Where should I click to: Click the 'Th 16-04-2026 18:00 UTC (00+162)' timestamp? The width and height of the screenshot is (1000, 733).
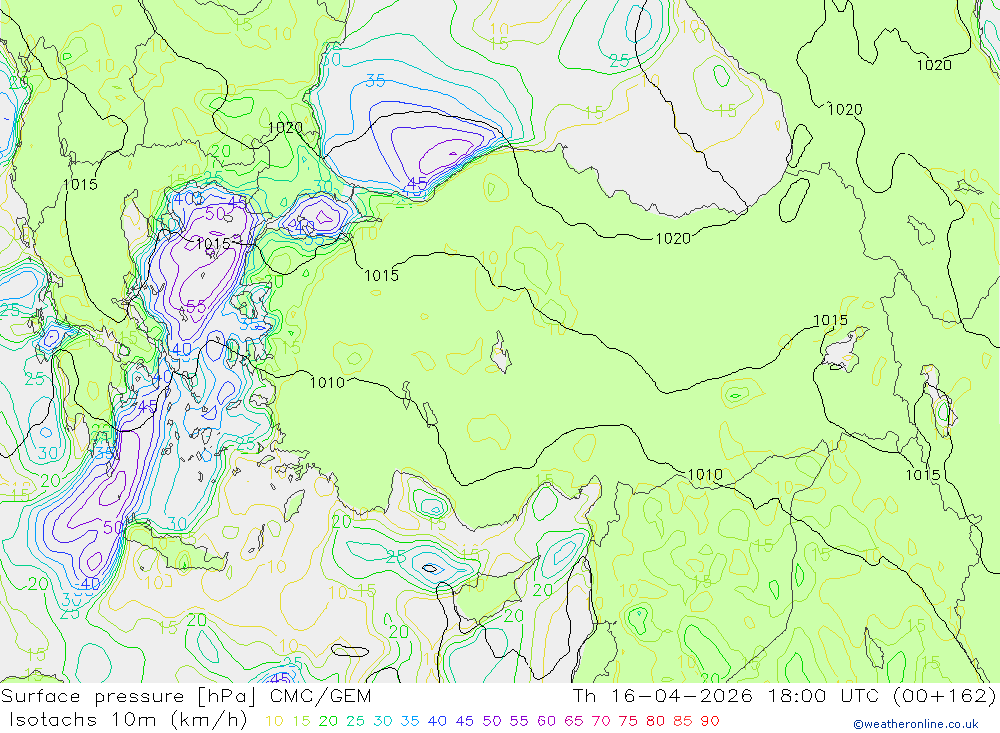click(784, 696)
